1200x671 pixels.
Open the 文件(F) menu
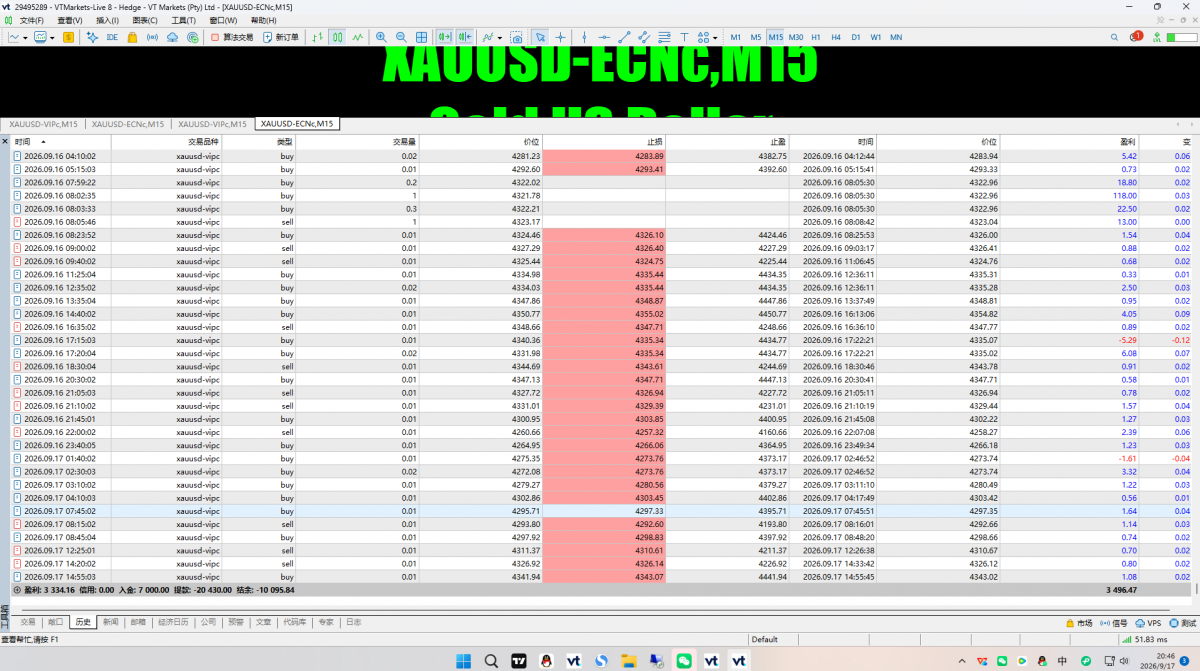coord(32,20)
